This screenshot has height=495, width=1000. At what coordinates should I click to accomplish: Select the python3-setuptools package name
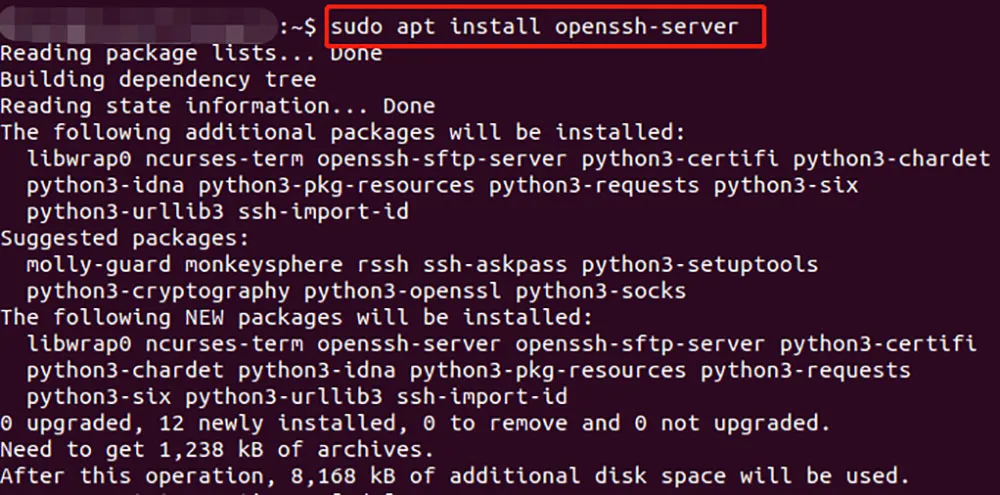tap(699, 265)
